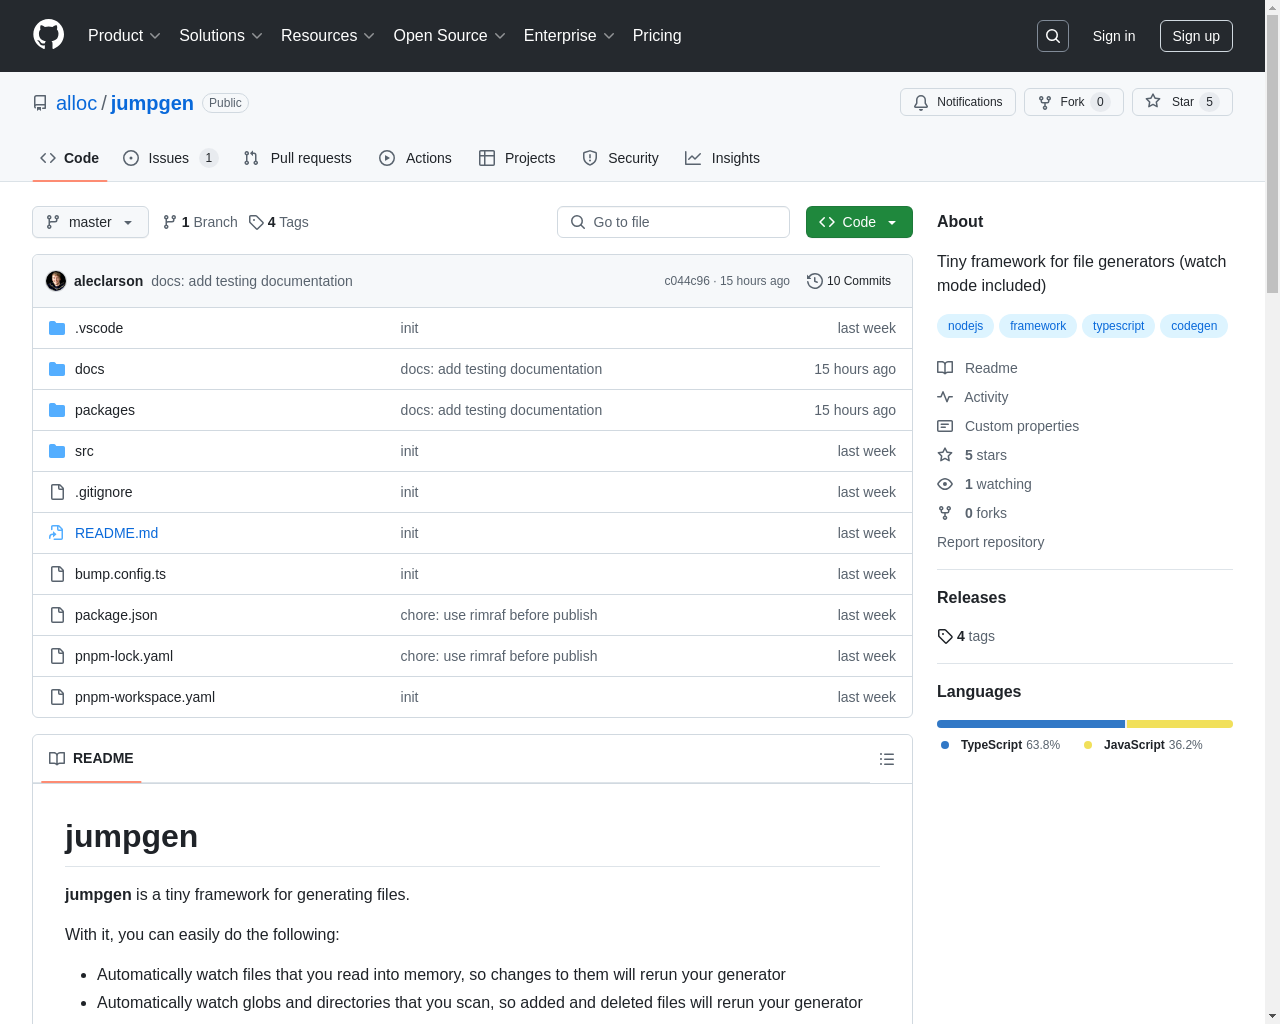View the 10 Commits link
This screenshot has width=1280, height=1024.
(849, 281)
